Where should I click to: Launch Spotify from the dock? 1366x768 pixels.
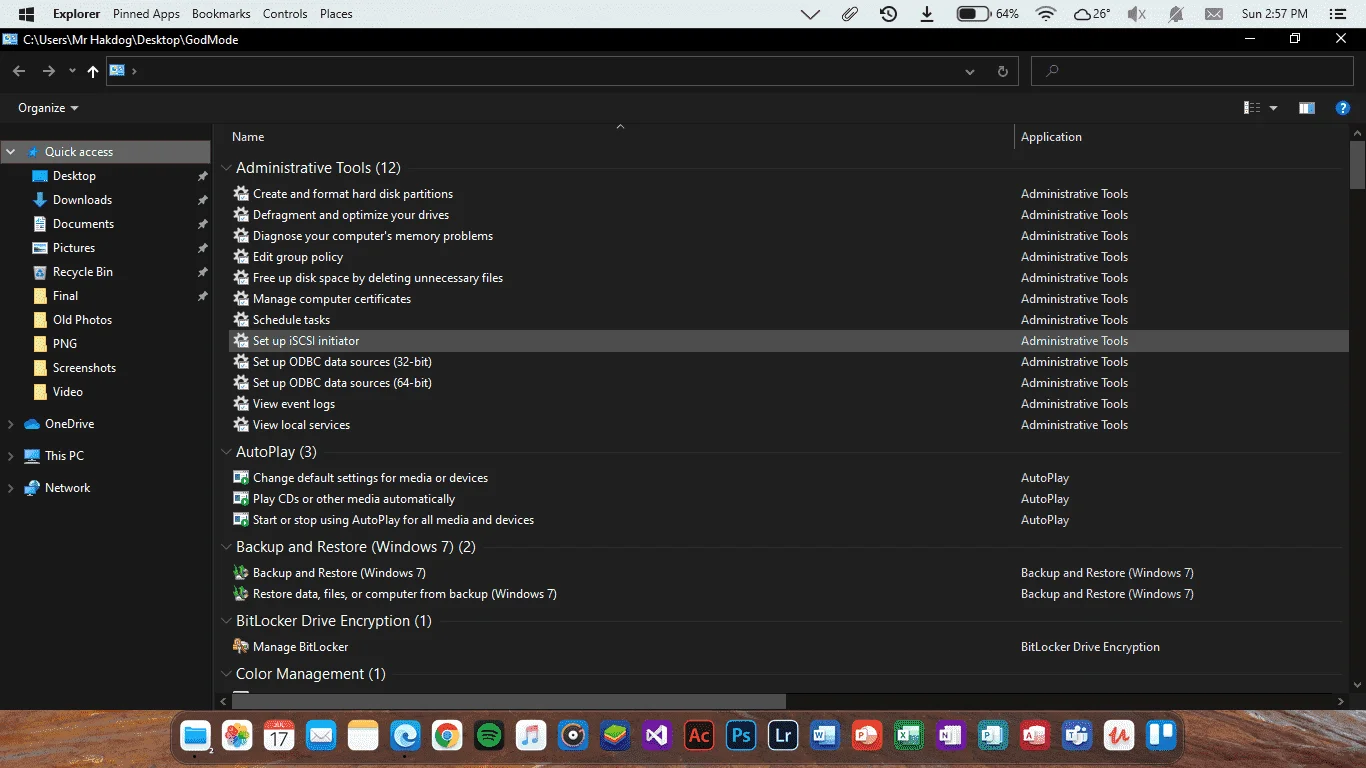(x=489, y=736)
